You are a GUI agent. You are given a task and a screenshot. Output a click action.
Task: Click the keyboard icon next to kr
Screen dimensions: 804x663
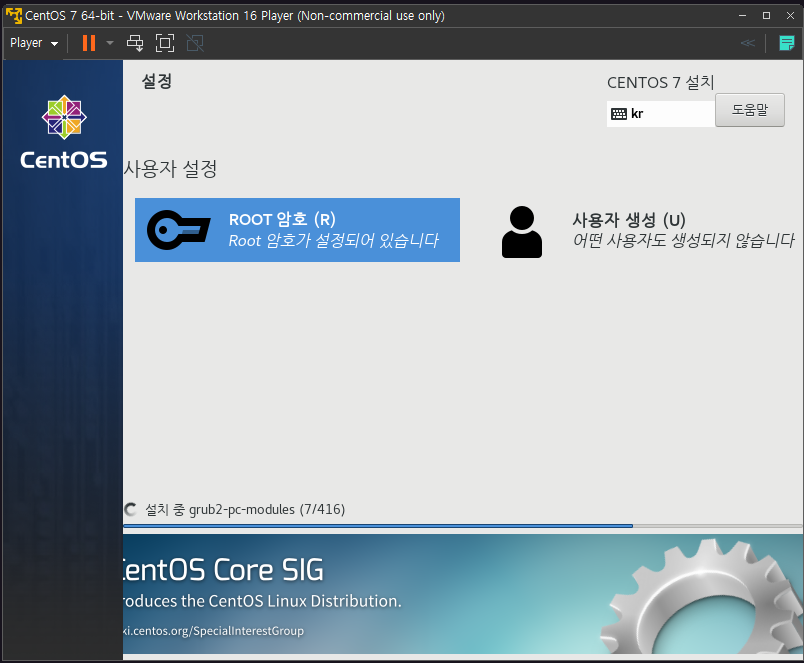pos(619,114)
